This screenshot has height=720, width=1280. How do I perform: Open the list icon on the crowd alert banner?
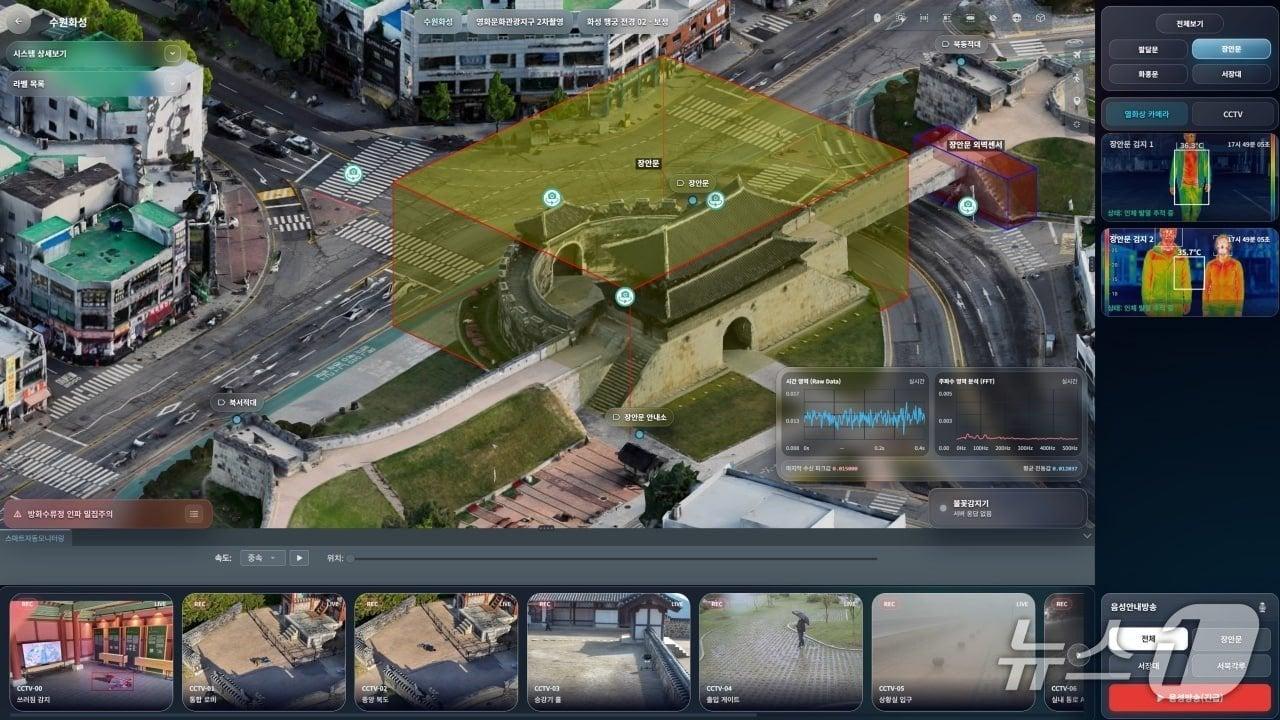pos(194,513)
